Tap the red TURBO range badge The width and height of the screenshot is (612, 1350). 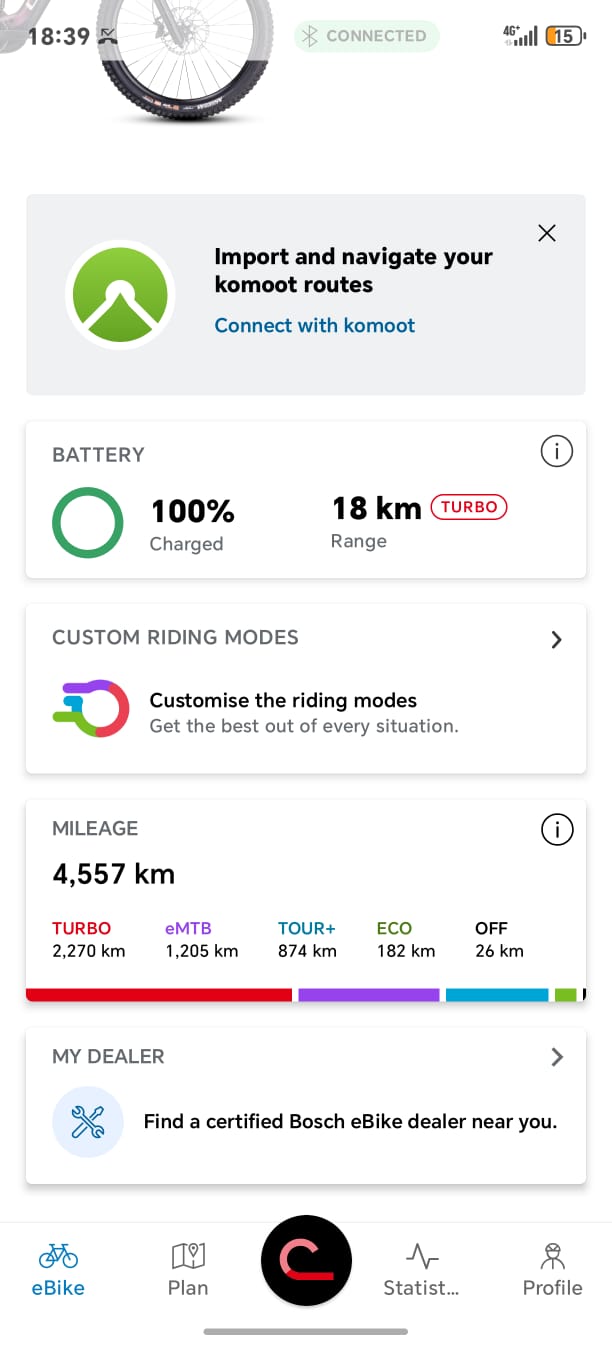point(469,507)
